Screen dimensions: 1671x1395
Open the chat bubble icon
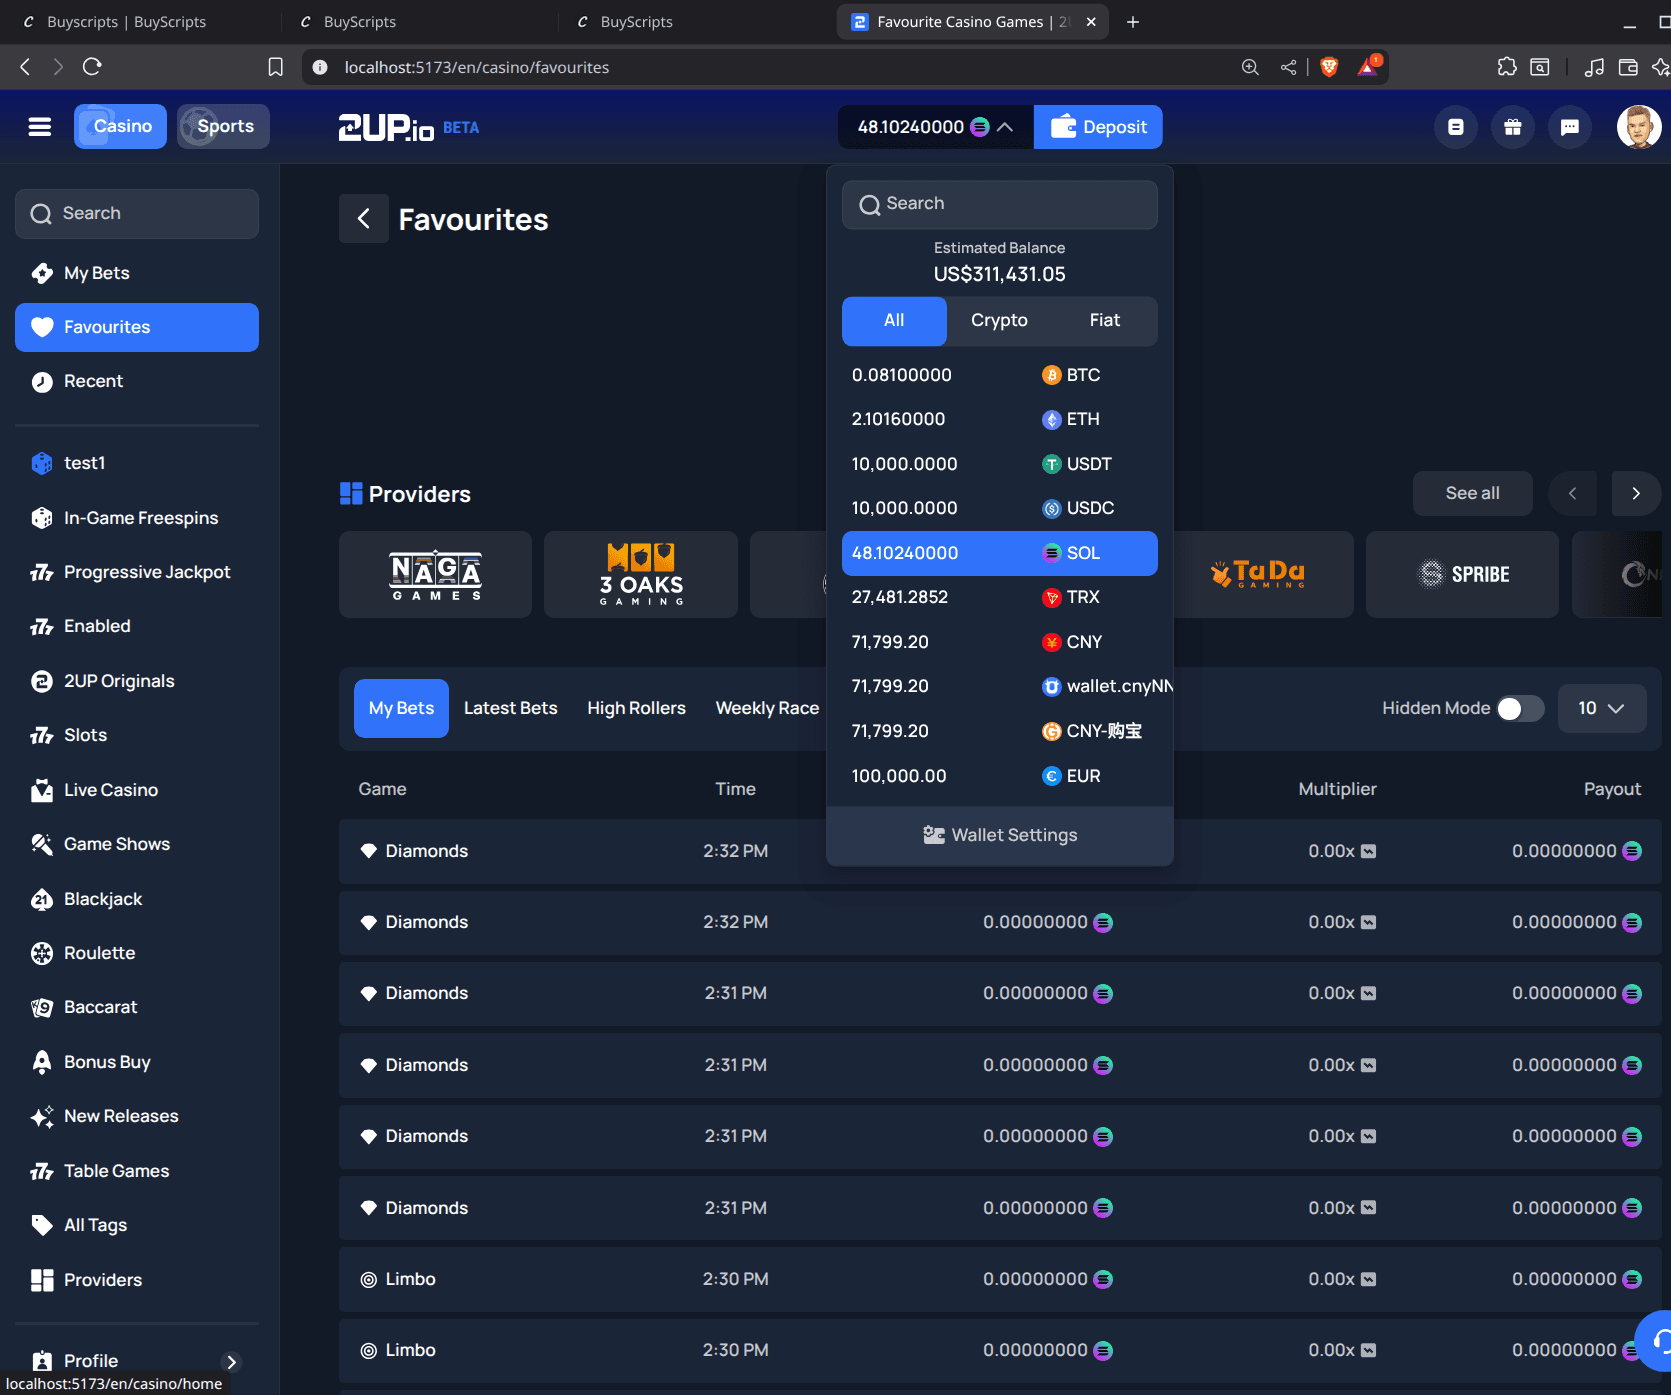1569,127
